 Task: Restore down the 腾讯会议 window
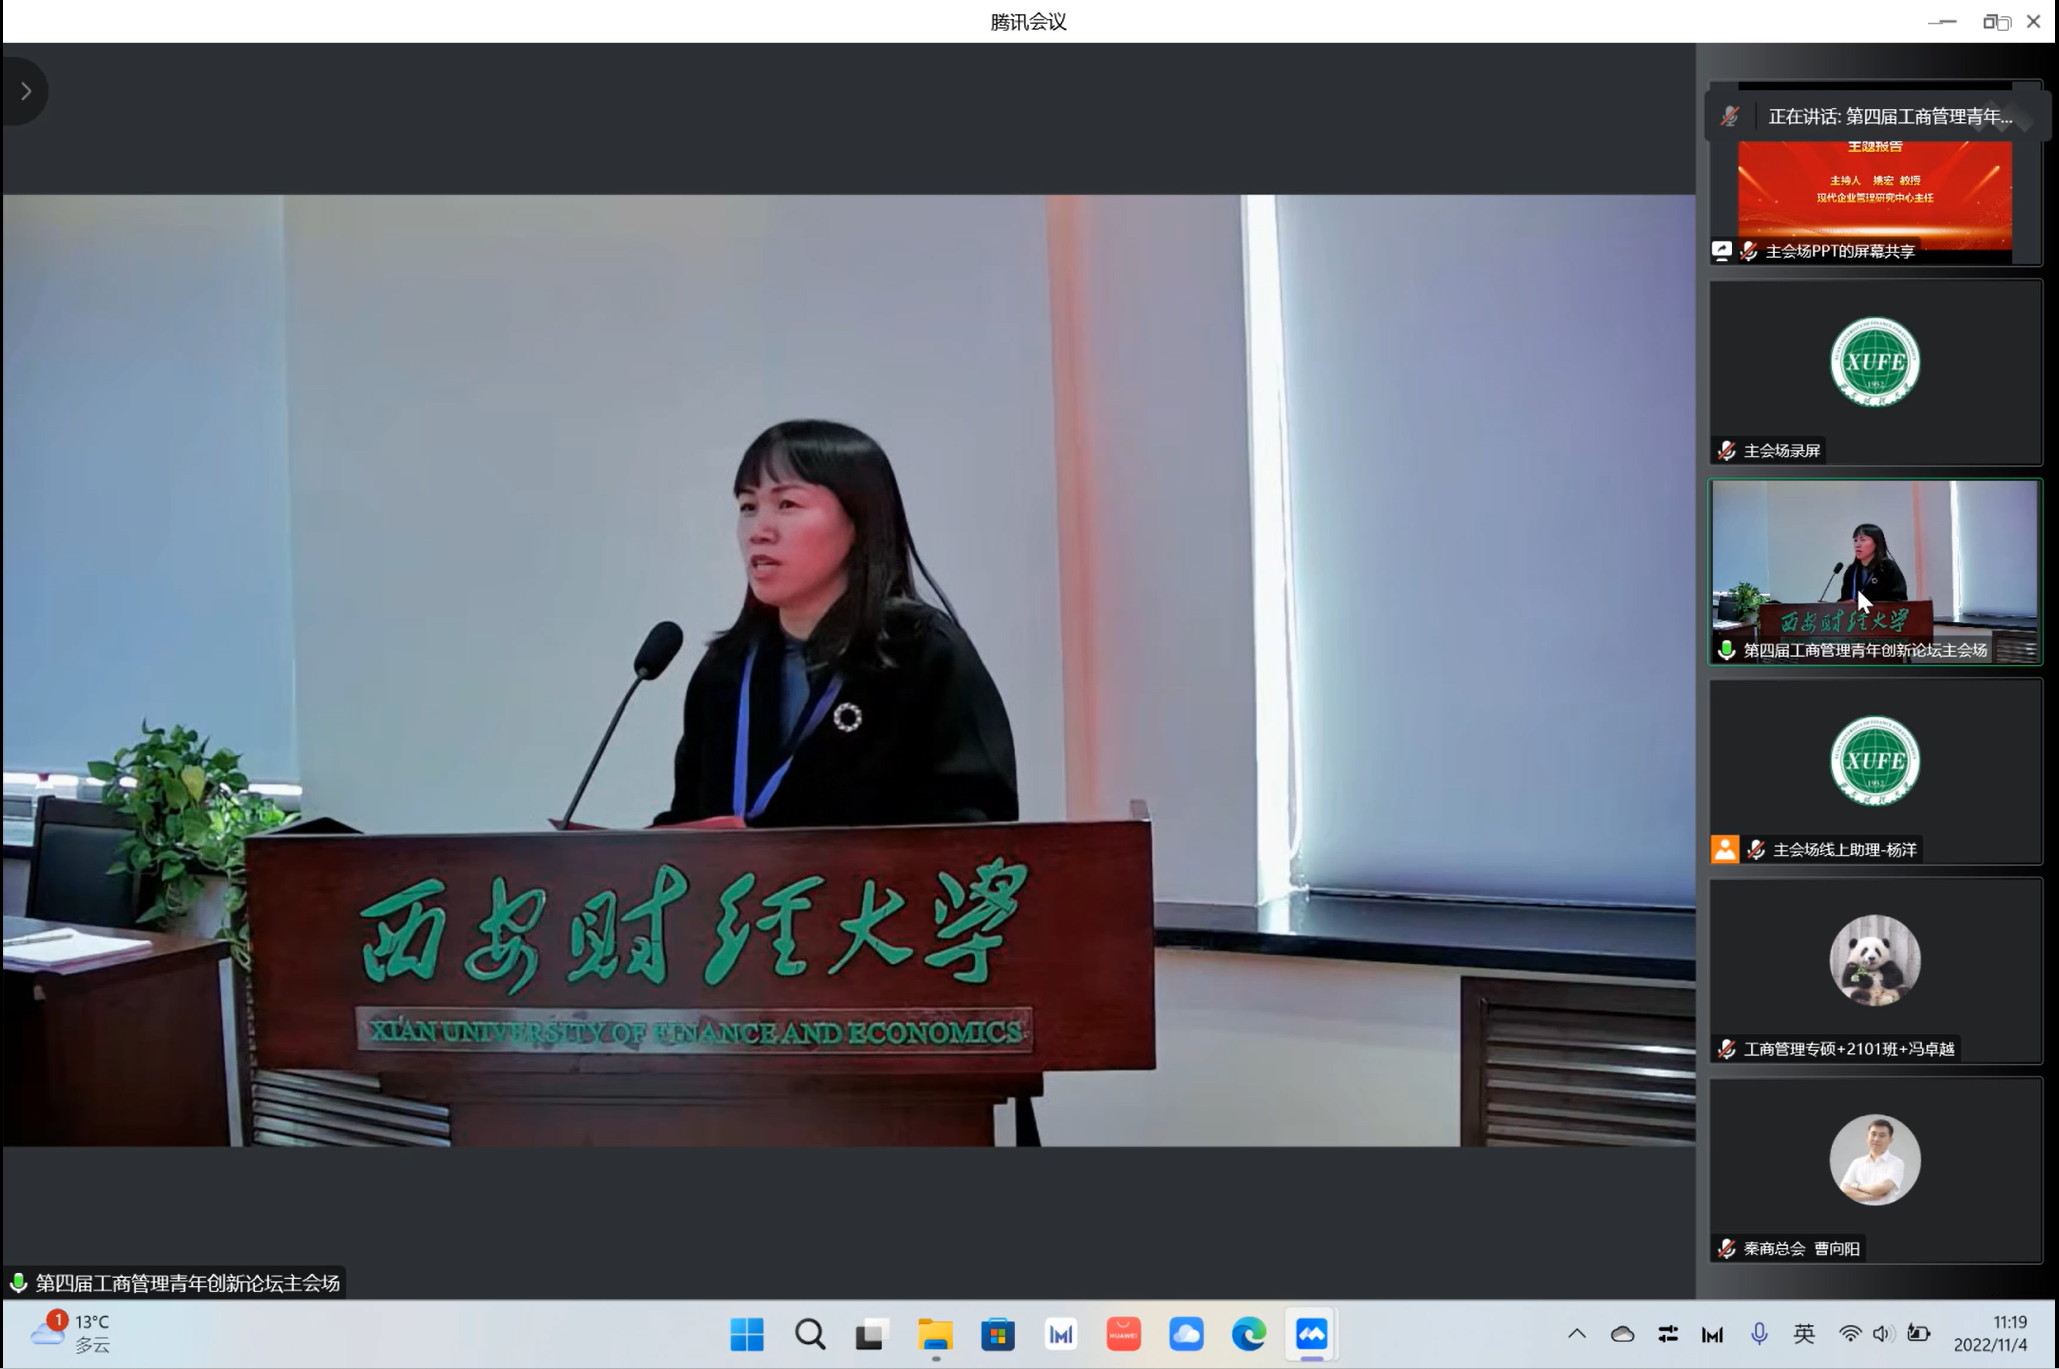click(1995, 22)
